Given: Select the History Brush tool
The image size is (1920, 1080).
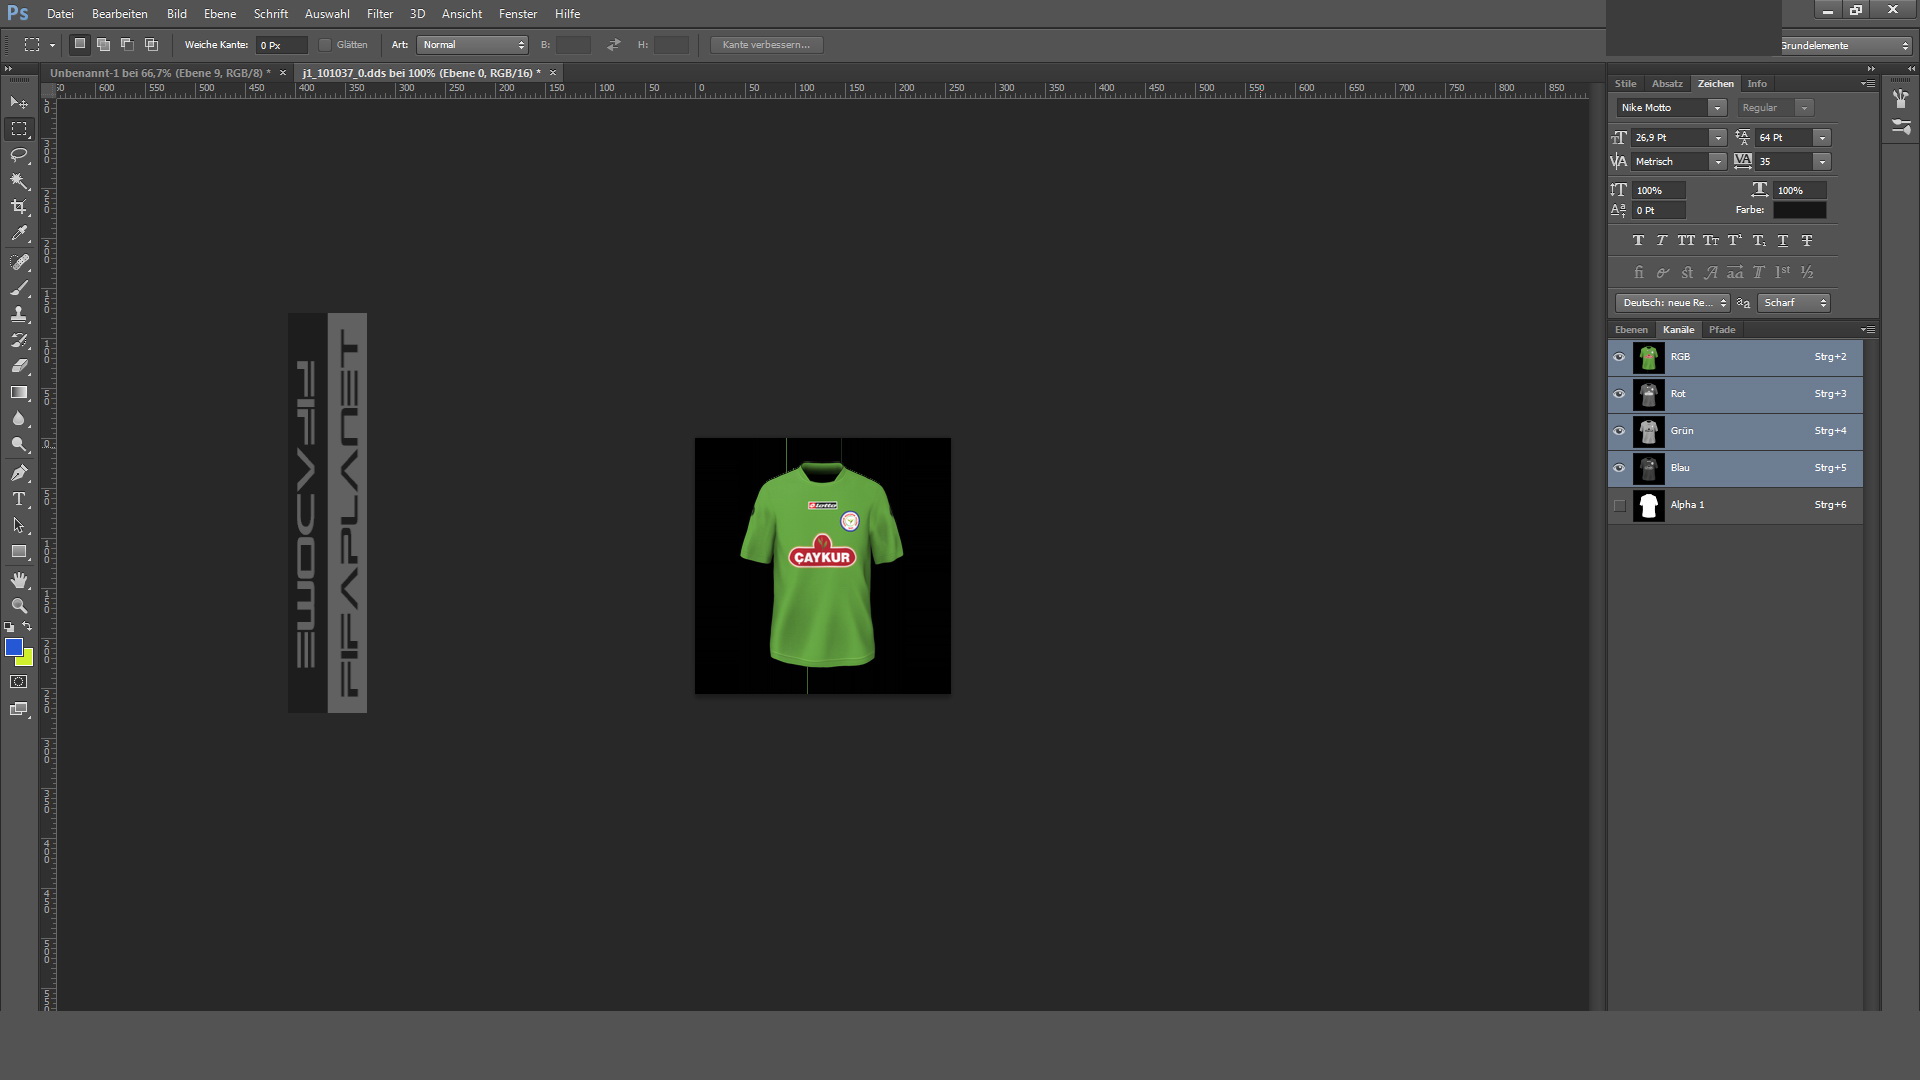Looking at the screenshot, I should tap(19, 340).
